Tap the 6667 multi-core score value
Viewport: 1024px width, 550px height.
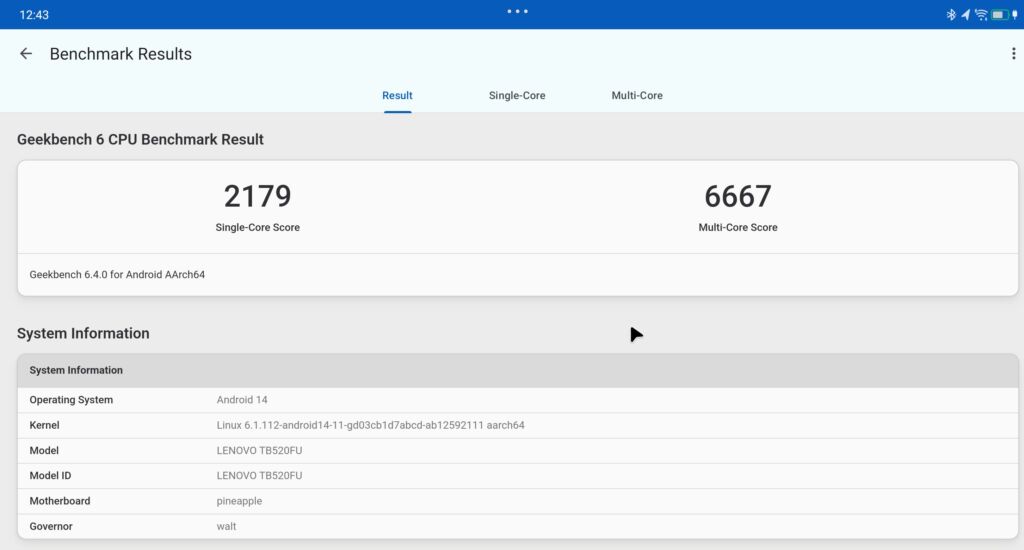point(738,196)
